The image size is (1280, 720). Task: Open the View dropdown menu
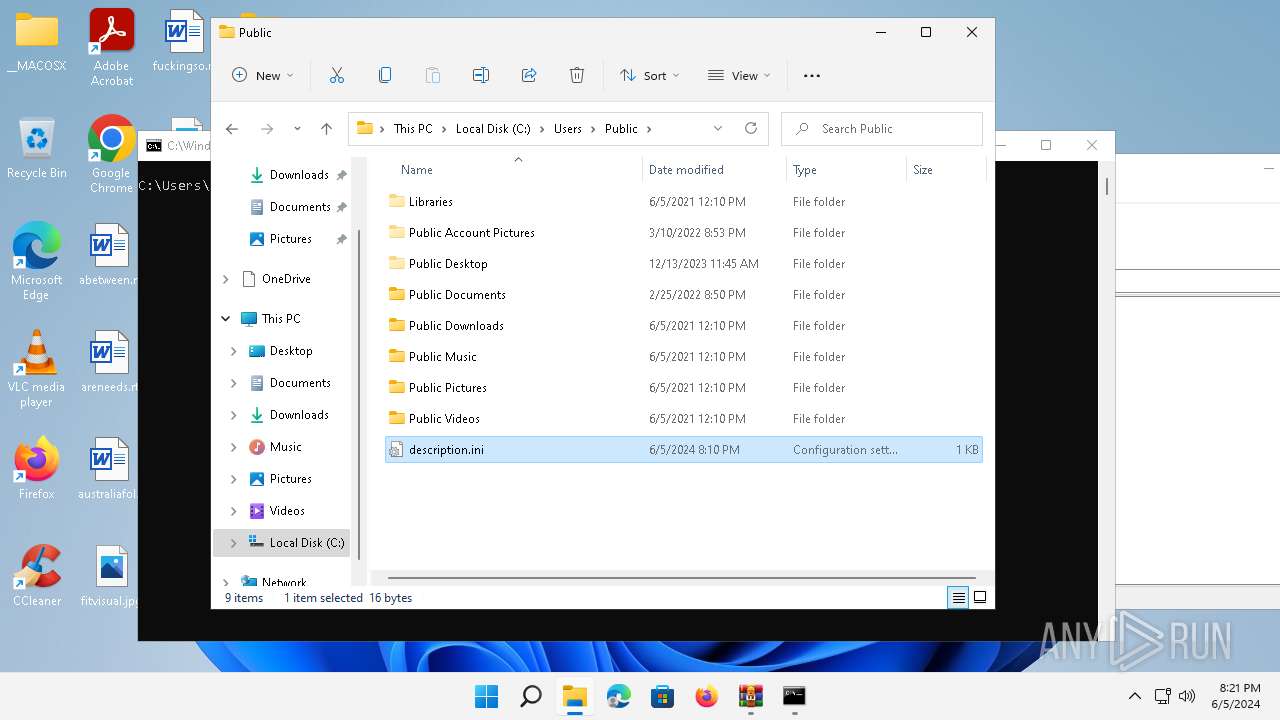[740, 75]
